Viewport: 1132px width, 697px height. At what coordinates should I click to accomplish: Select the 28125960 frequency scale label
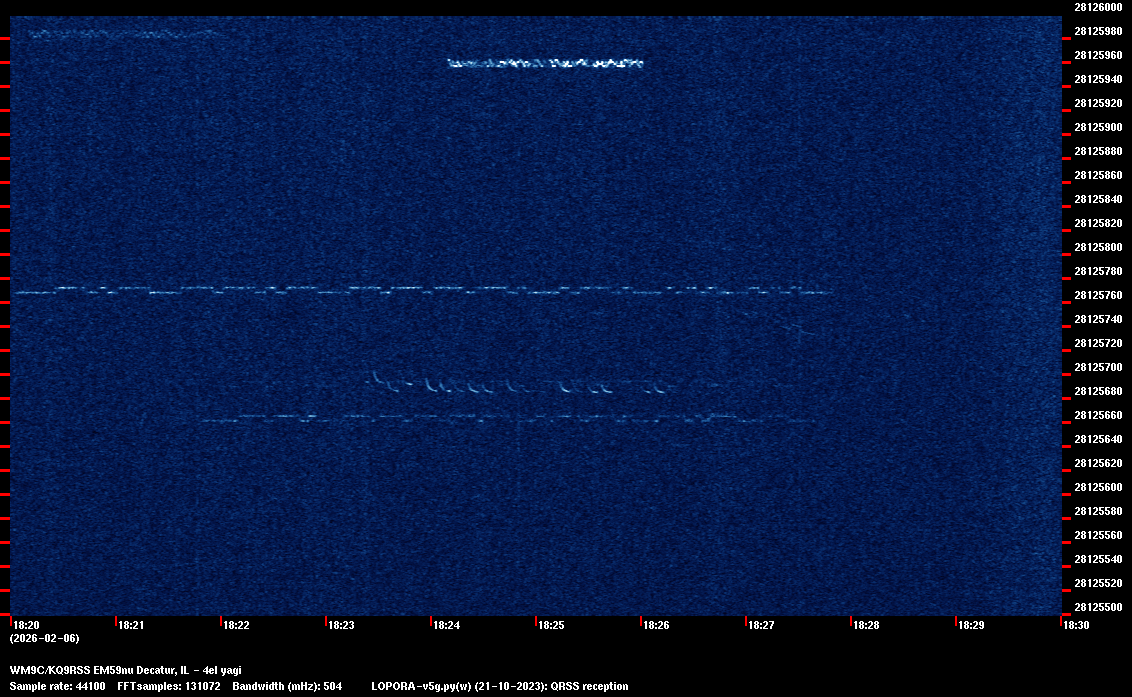(1097, 55)
